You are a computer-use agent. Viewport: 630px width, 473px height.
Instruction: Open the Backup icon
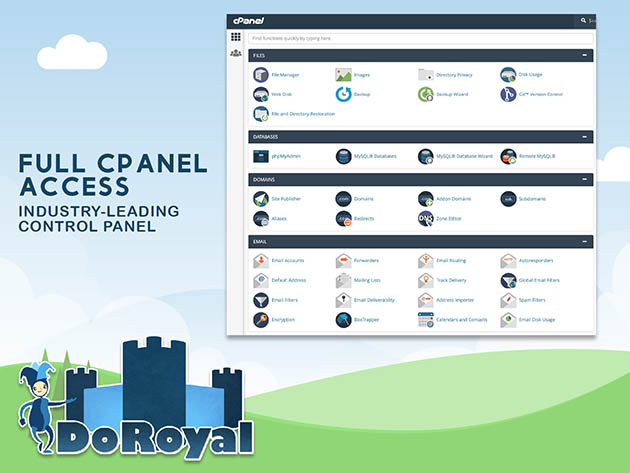tap(343, 94)
